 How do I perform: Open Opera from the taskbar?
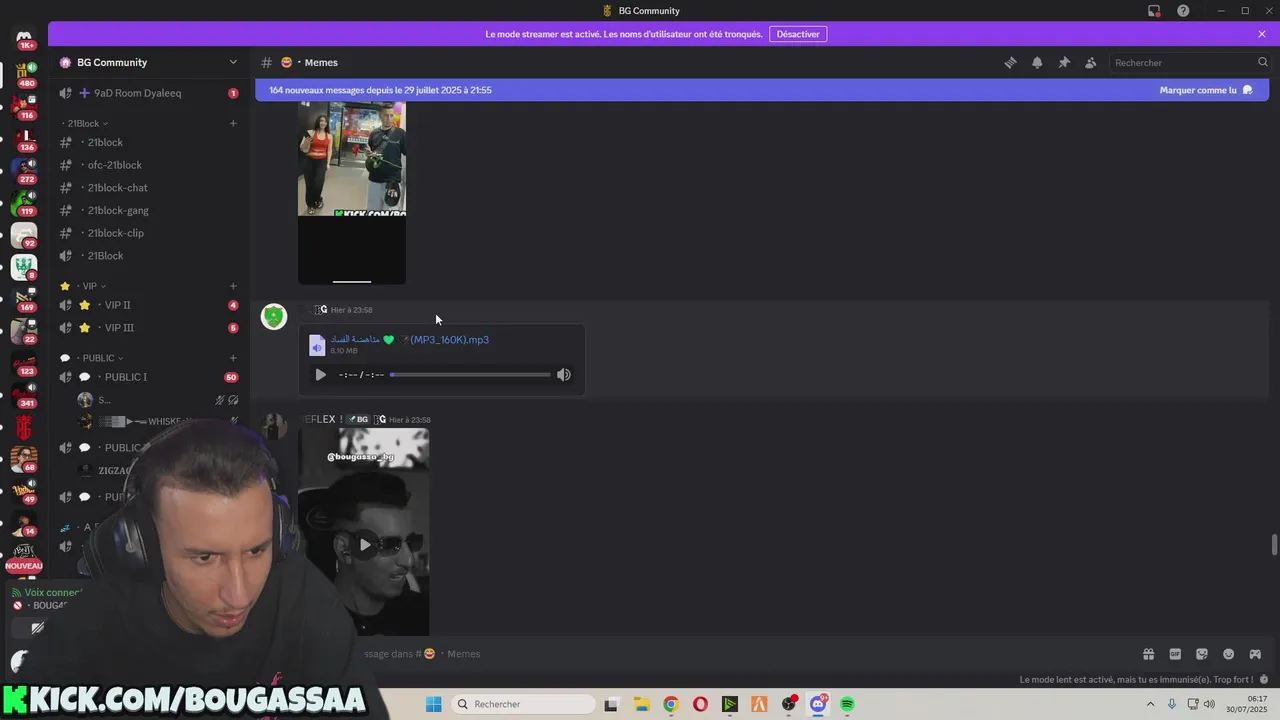700,704
